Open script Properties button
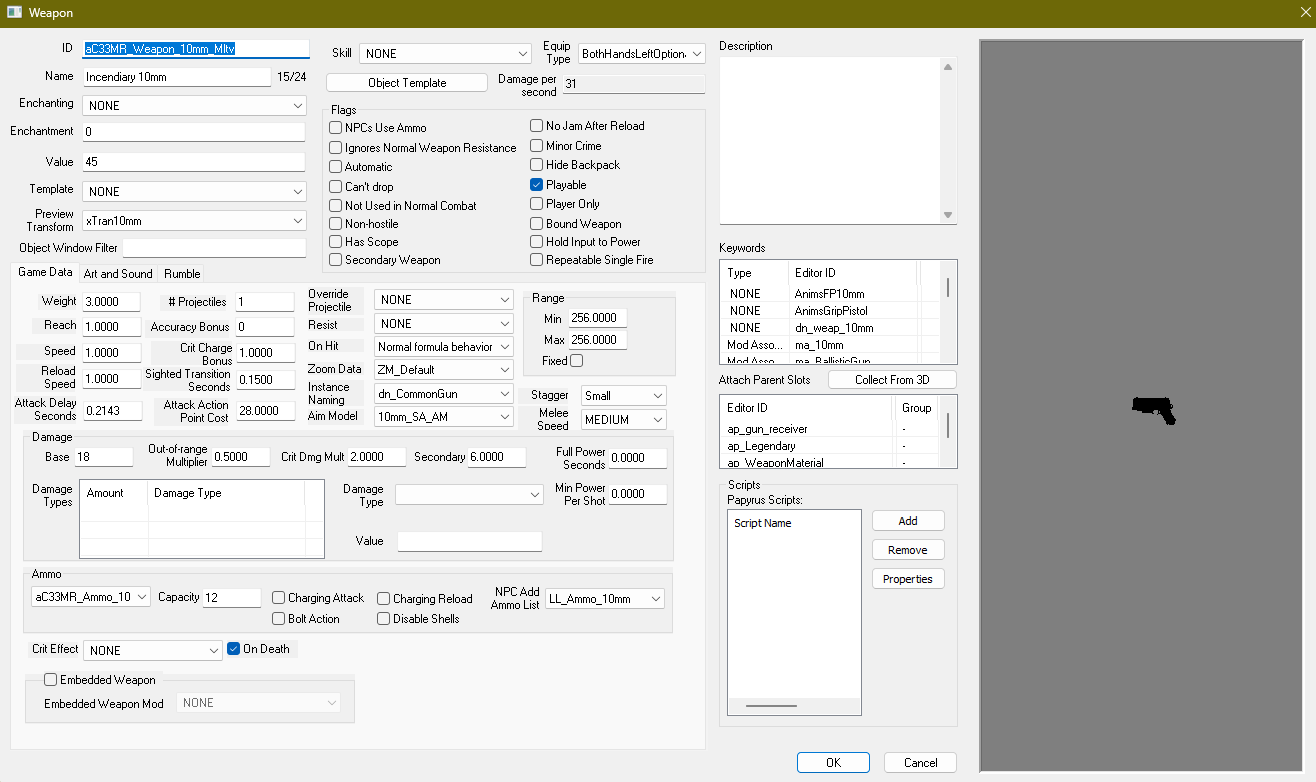Screen dimensions: 1316x782 [908, 579]
